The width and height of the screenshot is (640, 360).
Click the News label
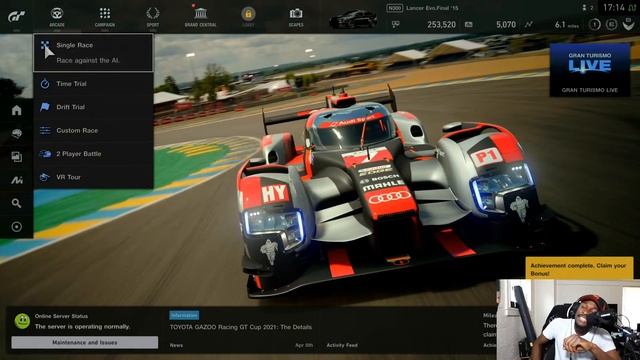[176, 345]
